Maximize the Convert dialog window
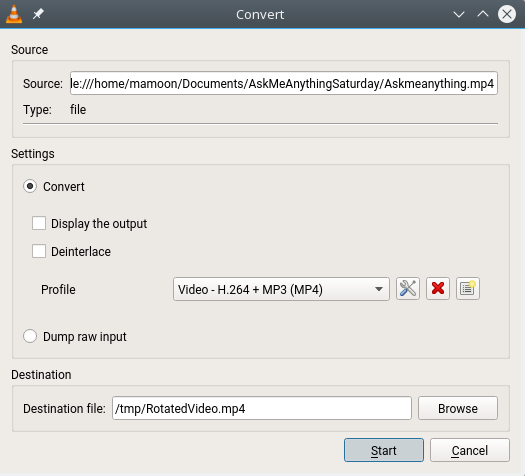The height and width of the screenshot is (476, 525). click(x=482, y=14)
